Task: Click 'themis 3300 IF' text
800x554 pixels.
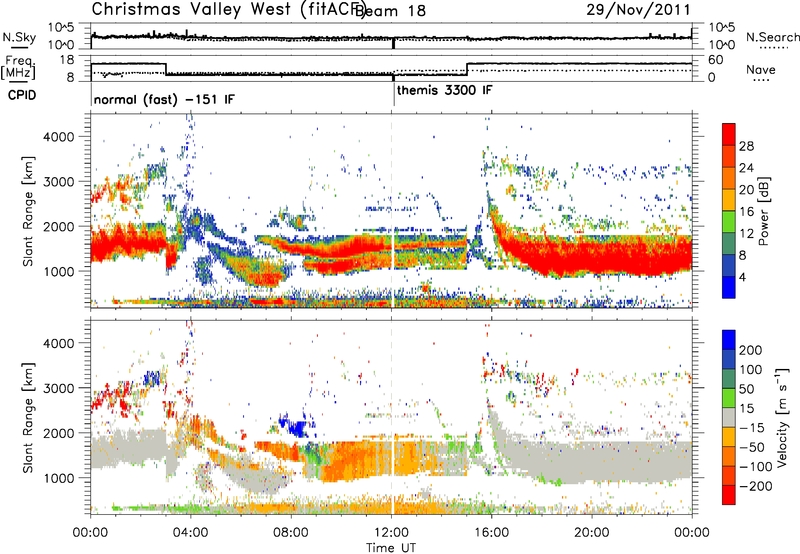Action: point(444,90)
